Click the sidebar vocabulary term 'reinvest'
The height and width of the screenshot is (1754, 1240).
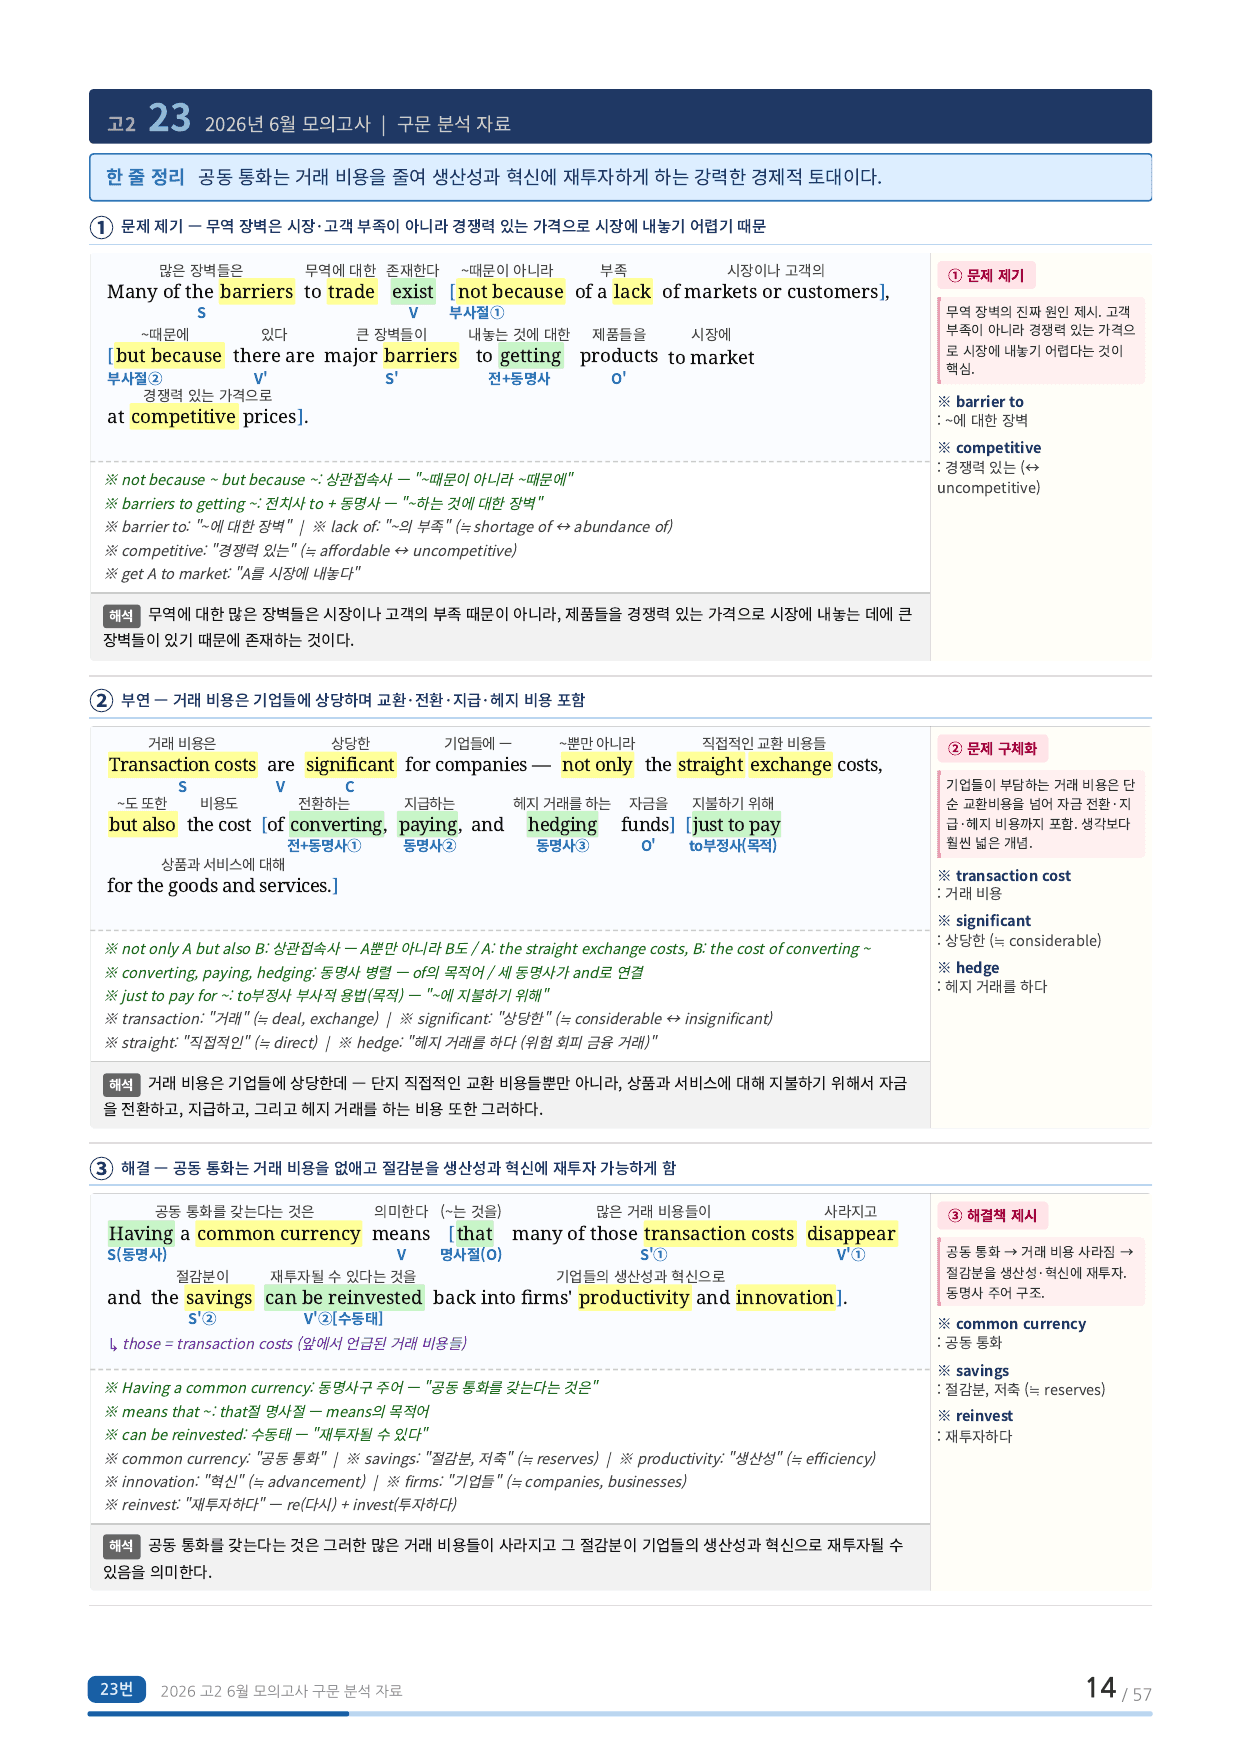[984, 1416]
